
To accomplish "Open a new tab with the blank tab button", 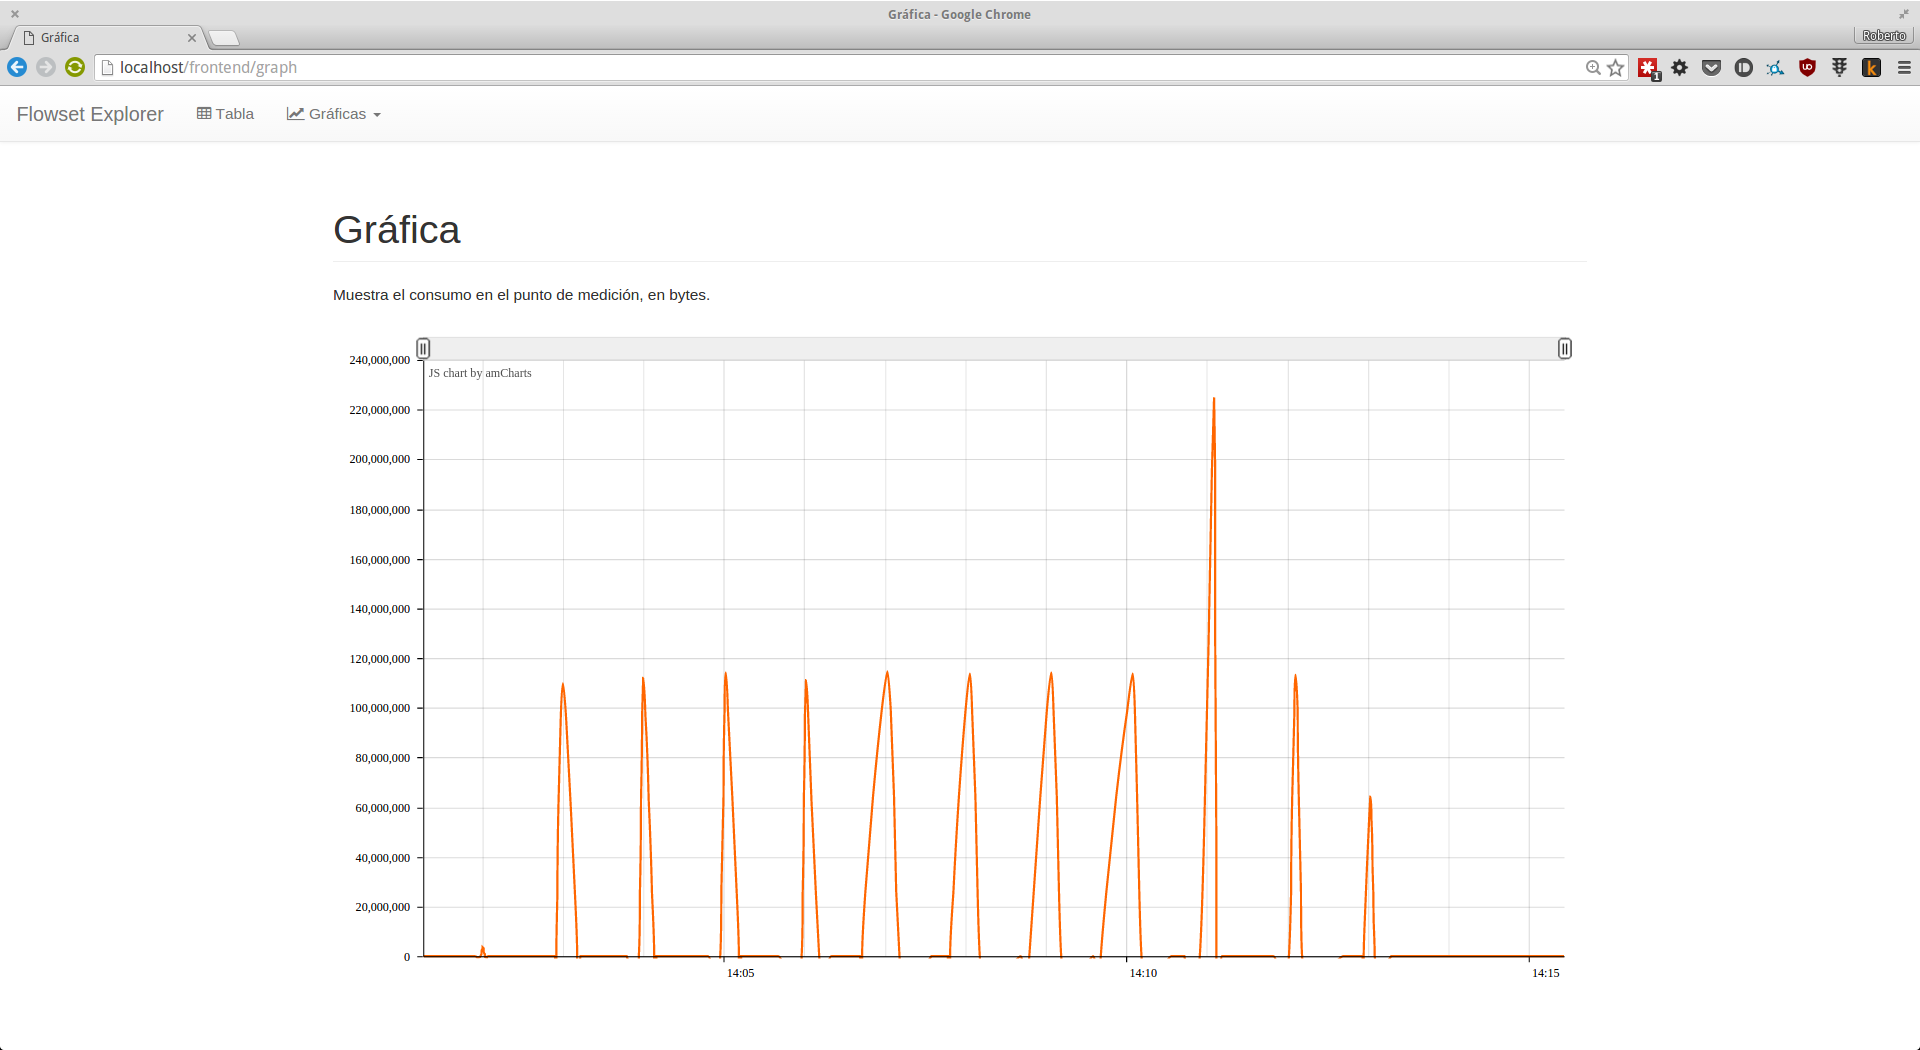I will pyautogui.click(x=225, y=38).
